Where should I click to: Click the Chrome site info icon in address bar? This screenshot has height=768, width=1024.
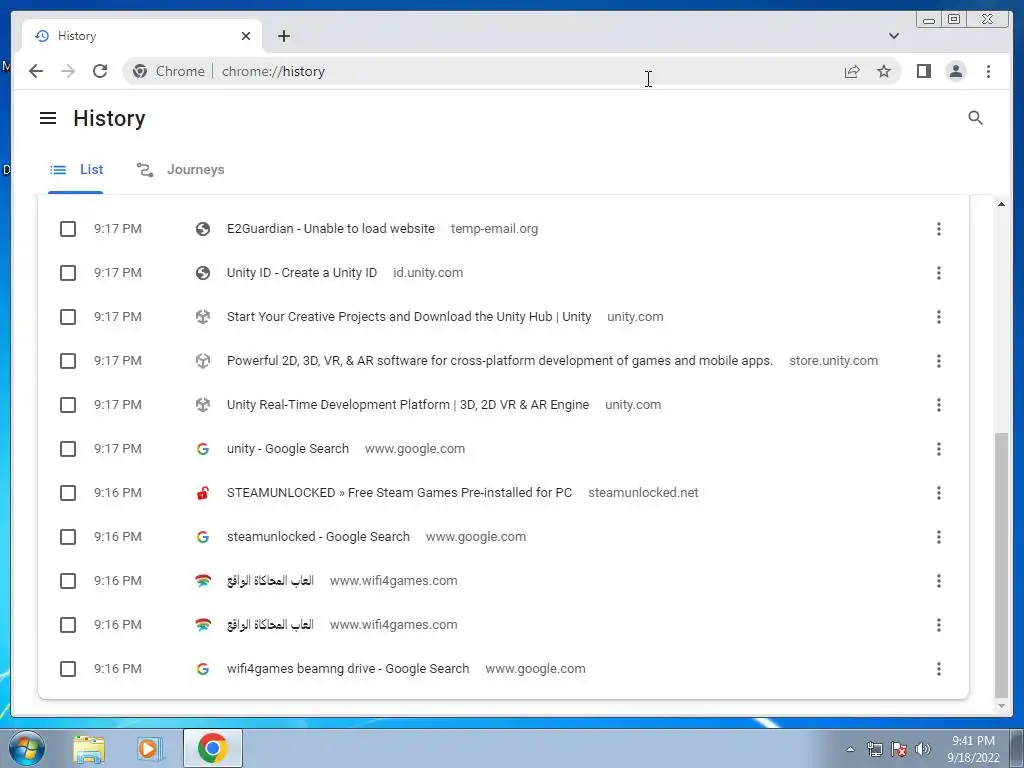tap(139, 71)
